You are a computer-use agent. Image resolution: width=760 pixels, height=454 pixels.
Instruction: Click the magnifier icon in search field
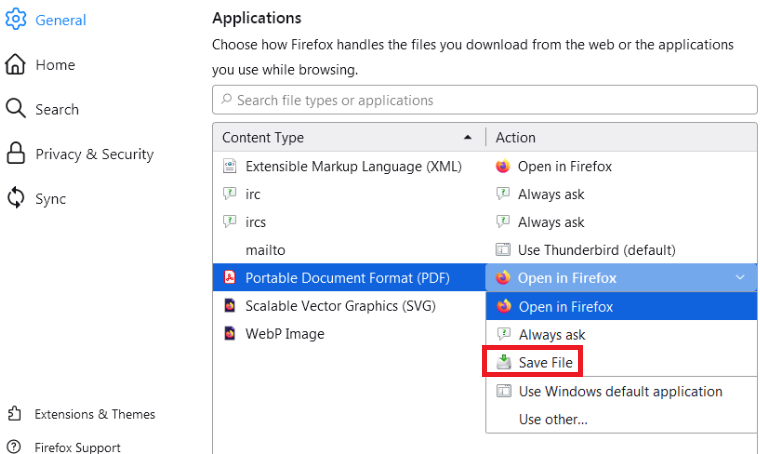pos(226,99)
